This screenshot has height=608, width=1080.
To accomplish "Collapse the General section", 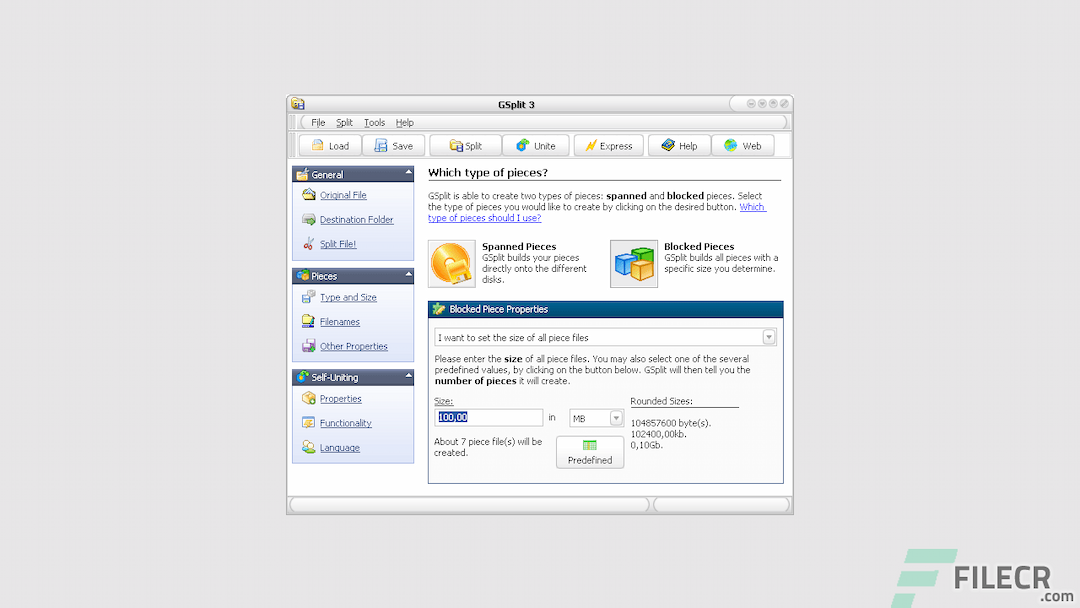I will coord(408,172).
